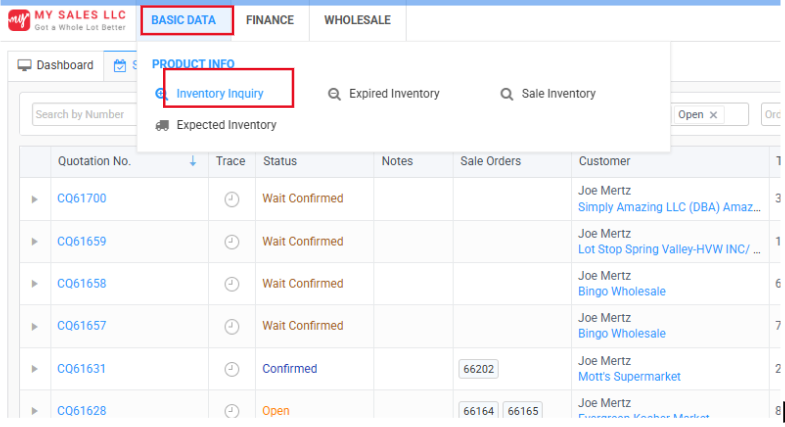Remove the Open filter tag
785x427 pixels.
[x=713, y=115]
